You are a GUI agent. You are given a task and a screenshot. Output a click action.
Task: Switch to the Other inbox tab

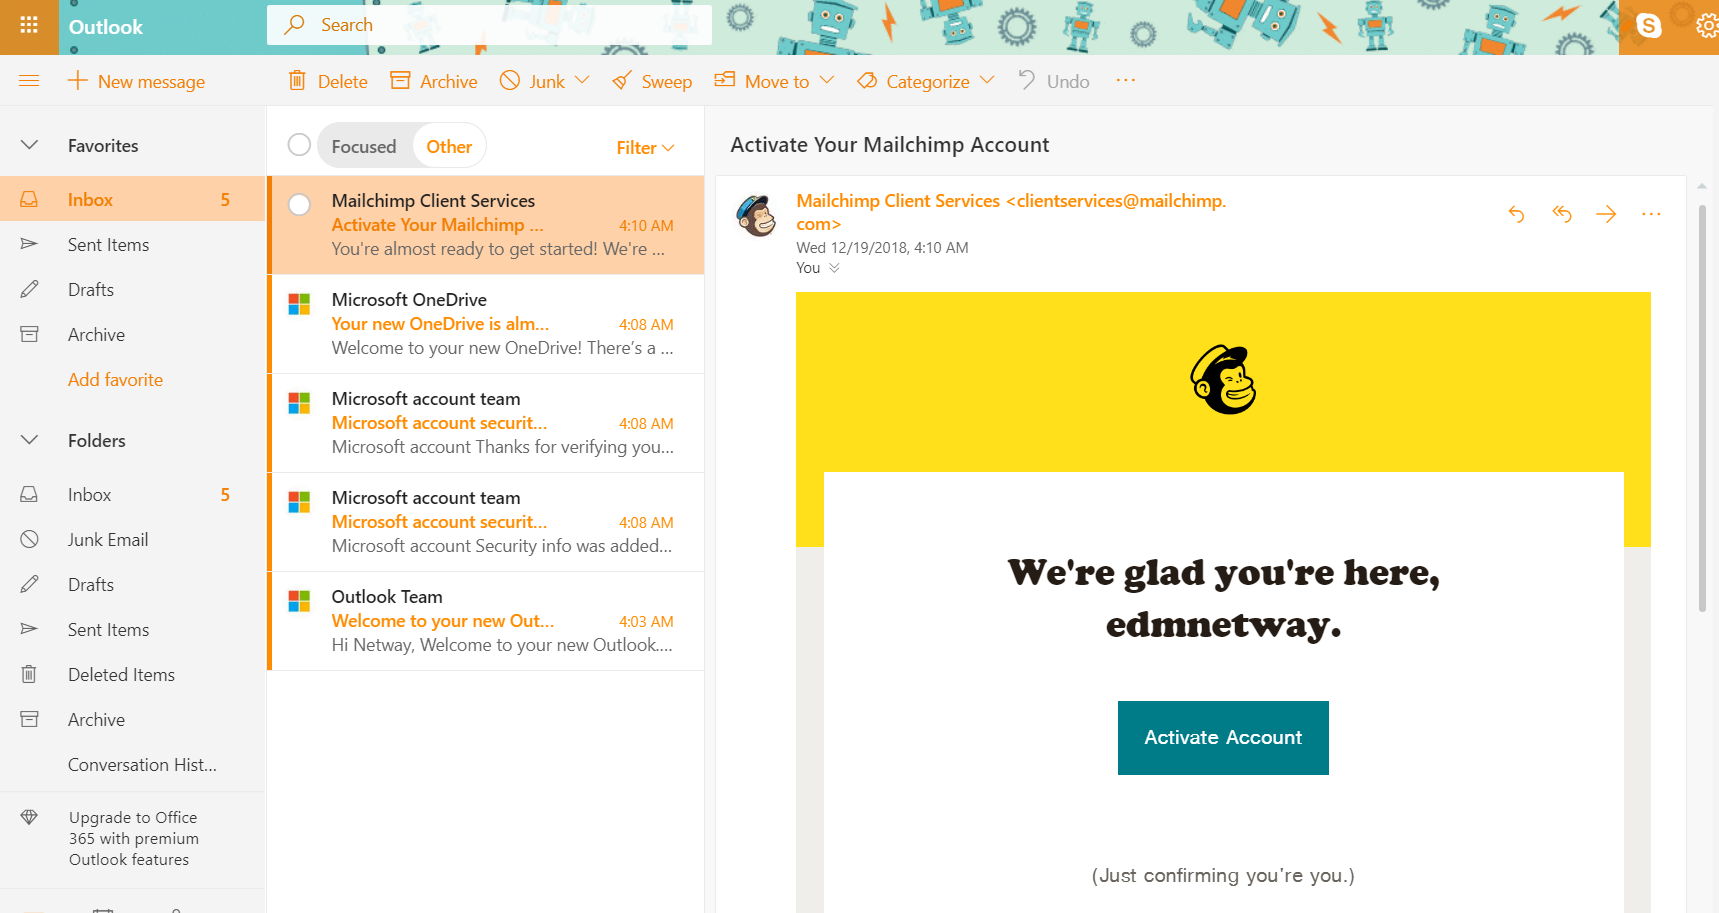click(449, 147)
